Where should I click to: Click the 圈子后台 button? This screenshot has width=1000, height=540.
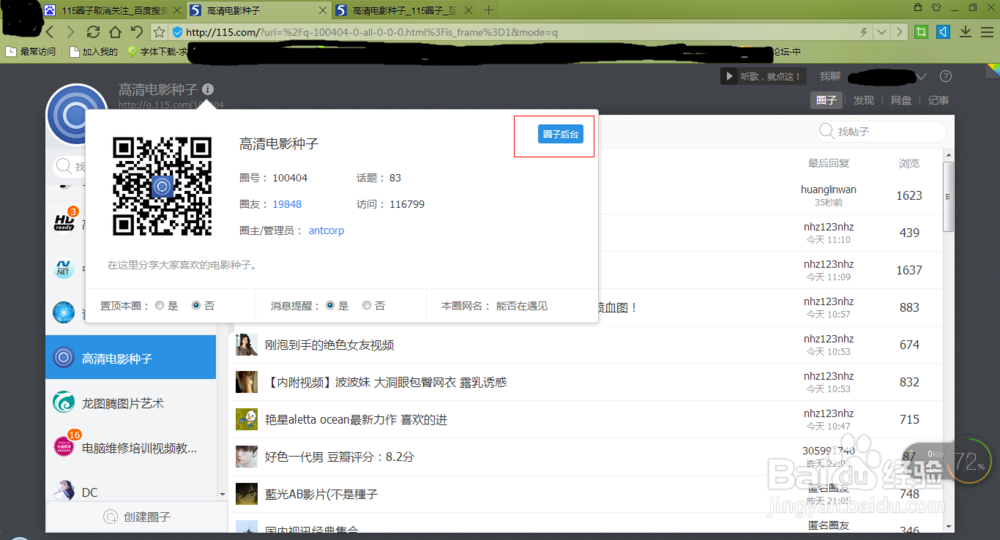coord(560,134)
